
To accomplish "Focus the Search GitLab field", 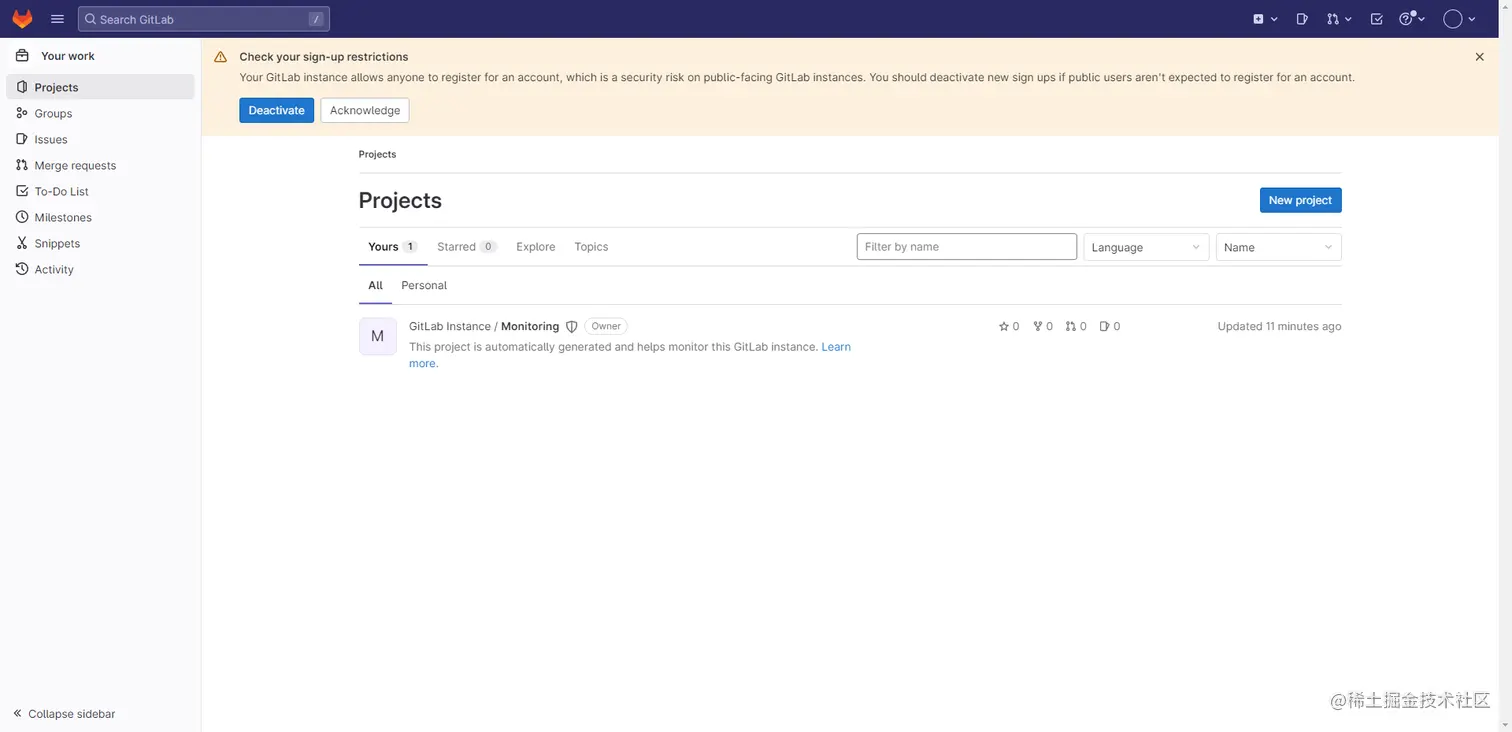I will point(204,19).
